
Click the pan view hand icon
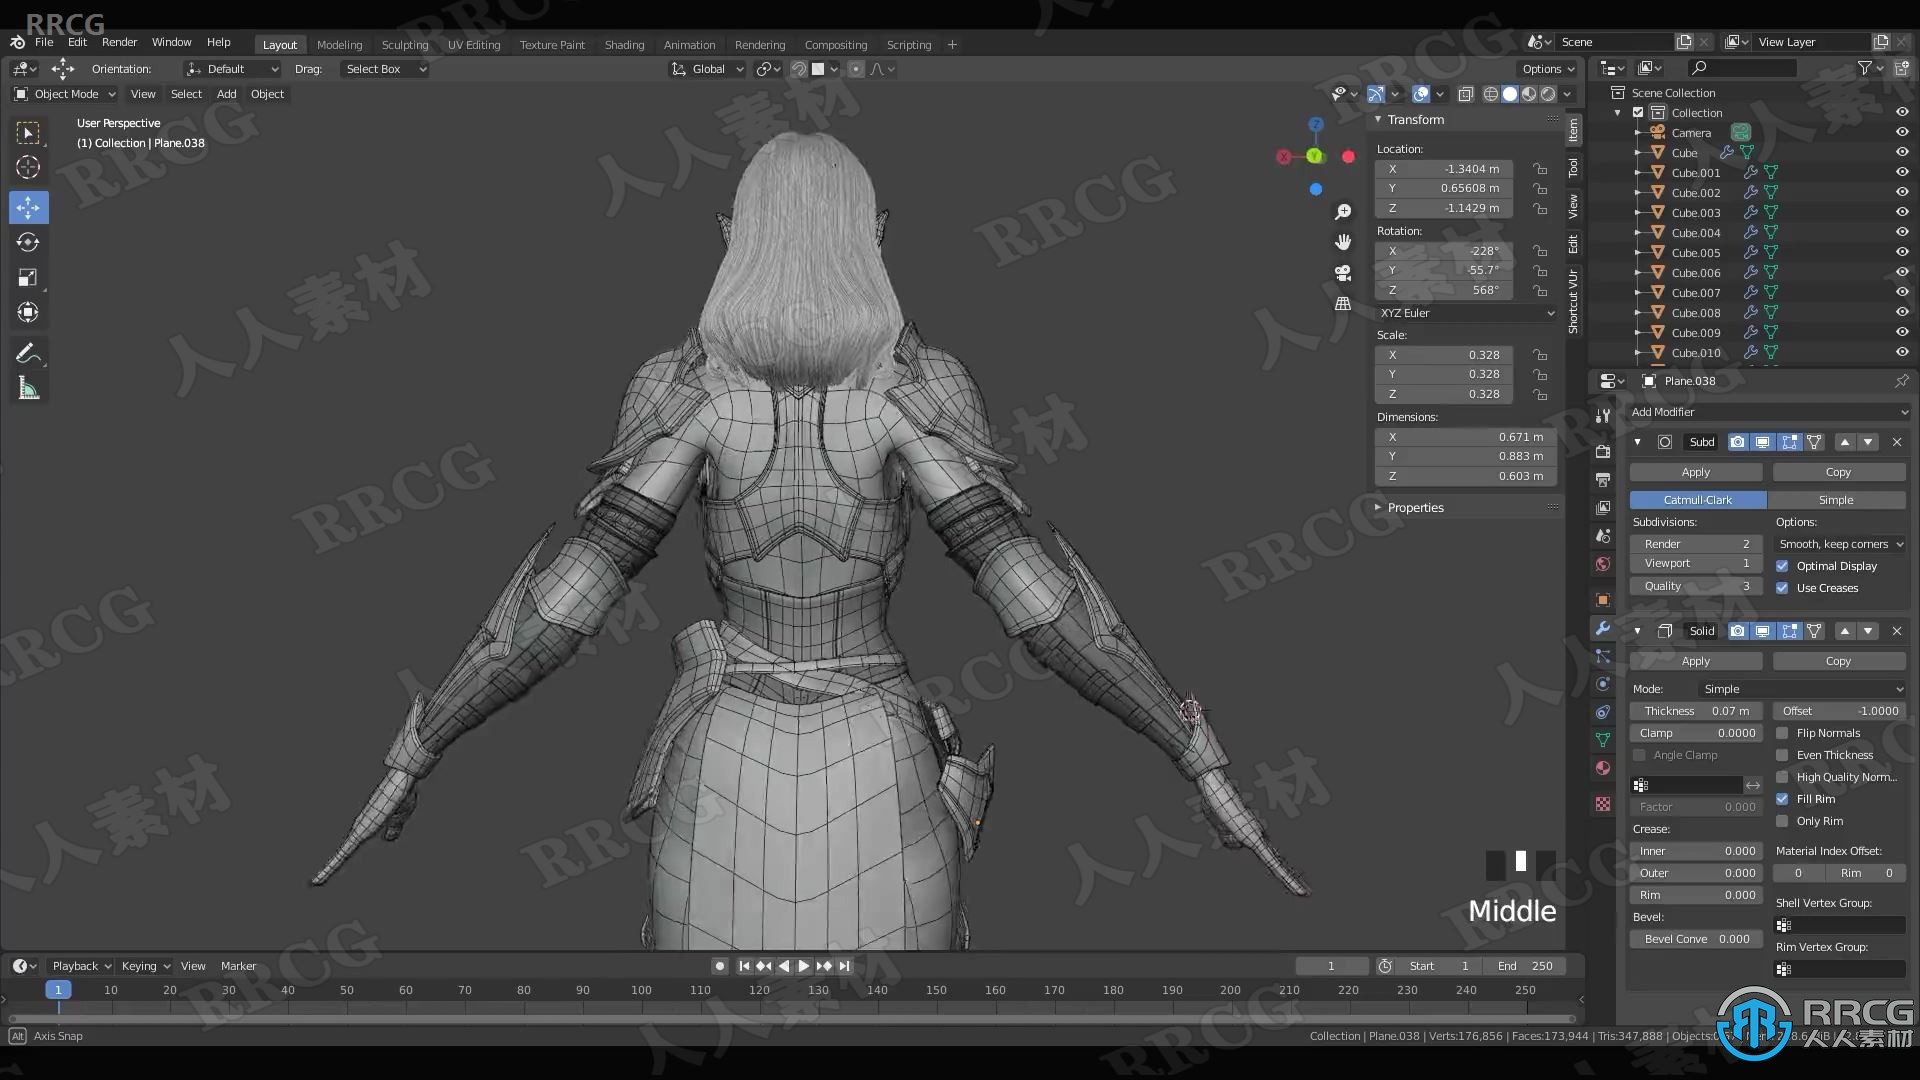coord(1343,242)
